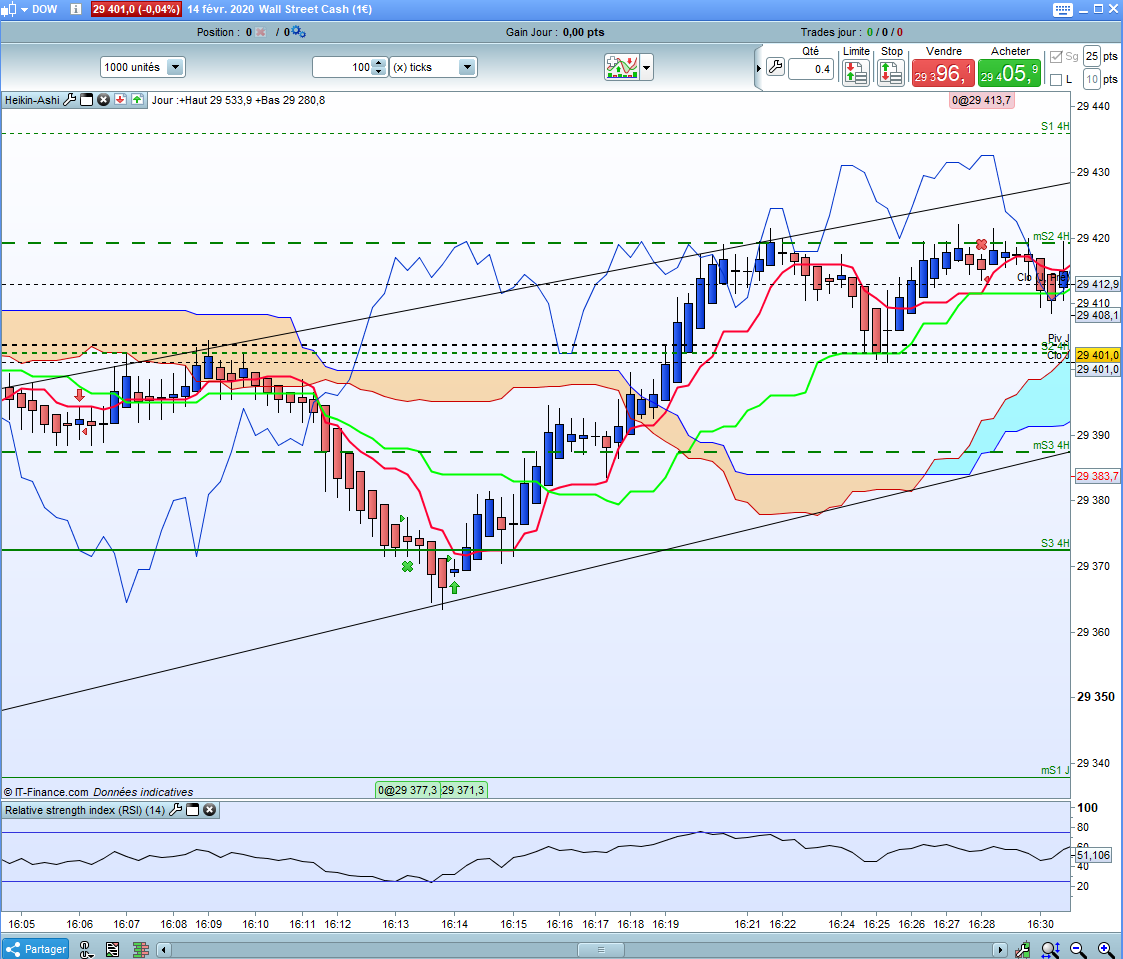Click the yellow 29 401,0 price label
This screenshot has width=1123, height=959.
click(x=1097, y=355)
